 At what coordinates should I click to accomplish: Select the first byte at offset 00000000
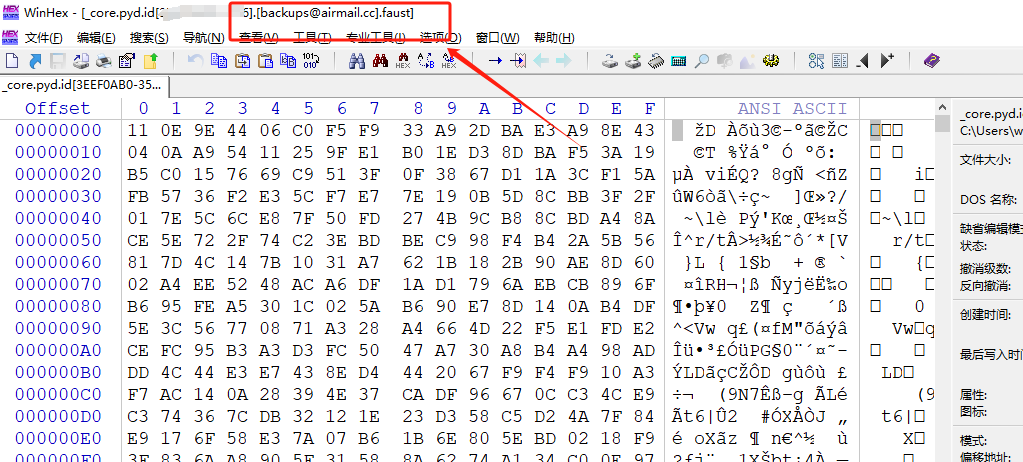(x=138, y=131)
